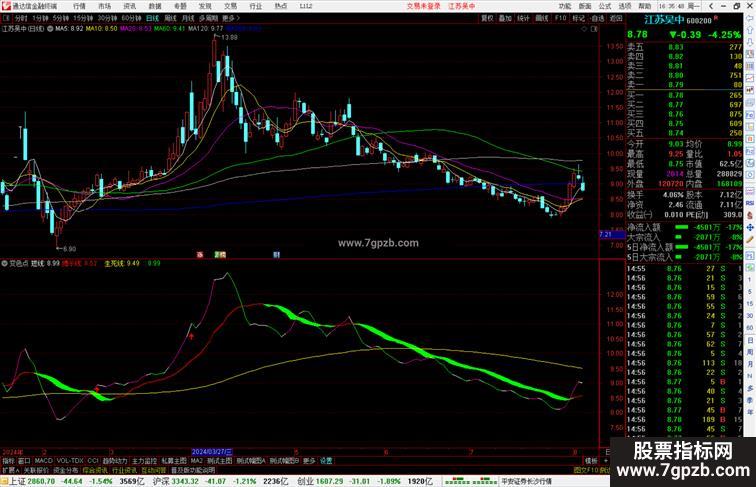Click the 上证 index in status bar
The height and width of the screenshot is (487, 756).
click(18, 481)
